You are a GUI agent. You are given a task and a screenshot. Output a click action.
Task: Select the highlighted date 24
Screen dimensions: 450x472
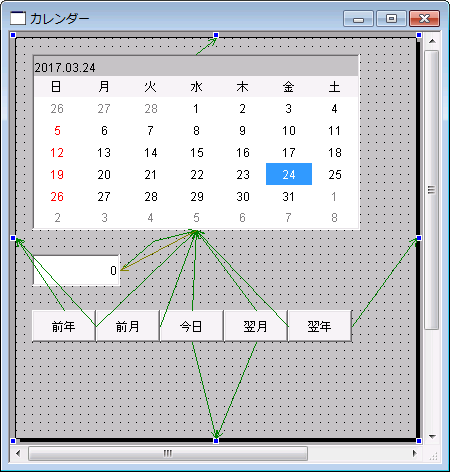289,174
